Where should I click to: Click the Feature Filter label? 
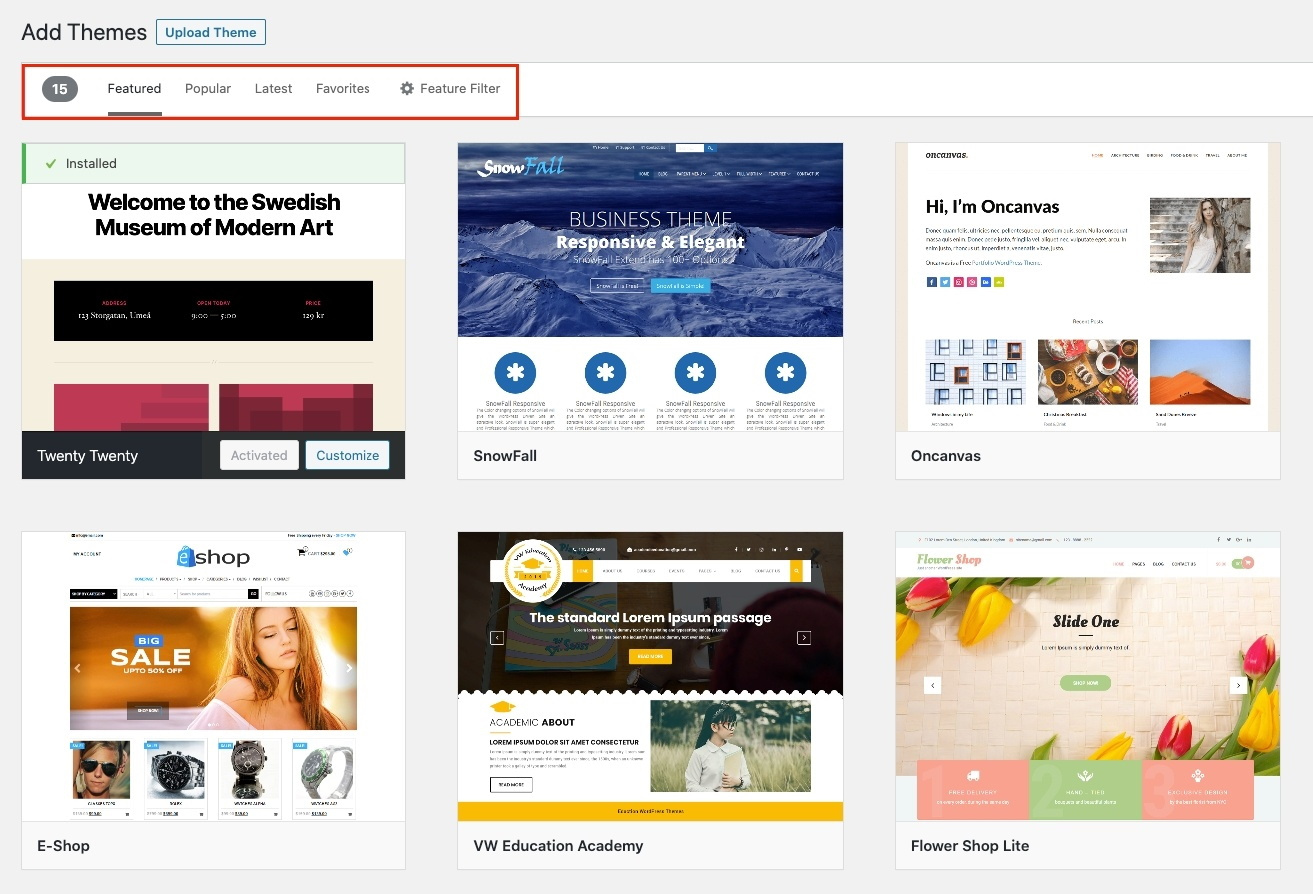click(x=457, y=88)
